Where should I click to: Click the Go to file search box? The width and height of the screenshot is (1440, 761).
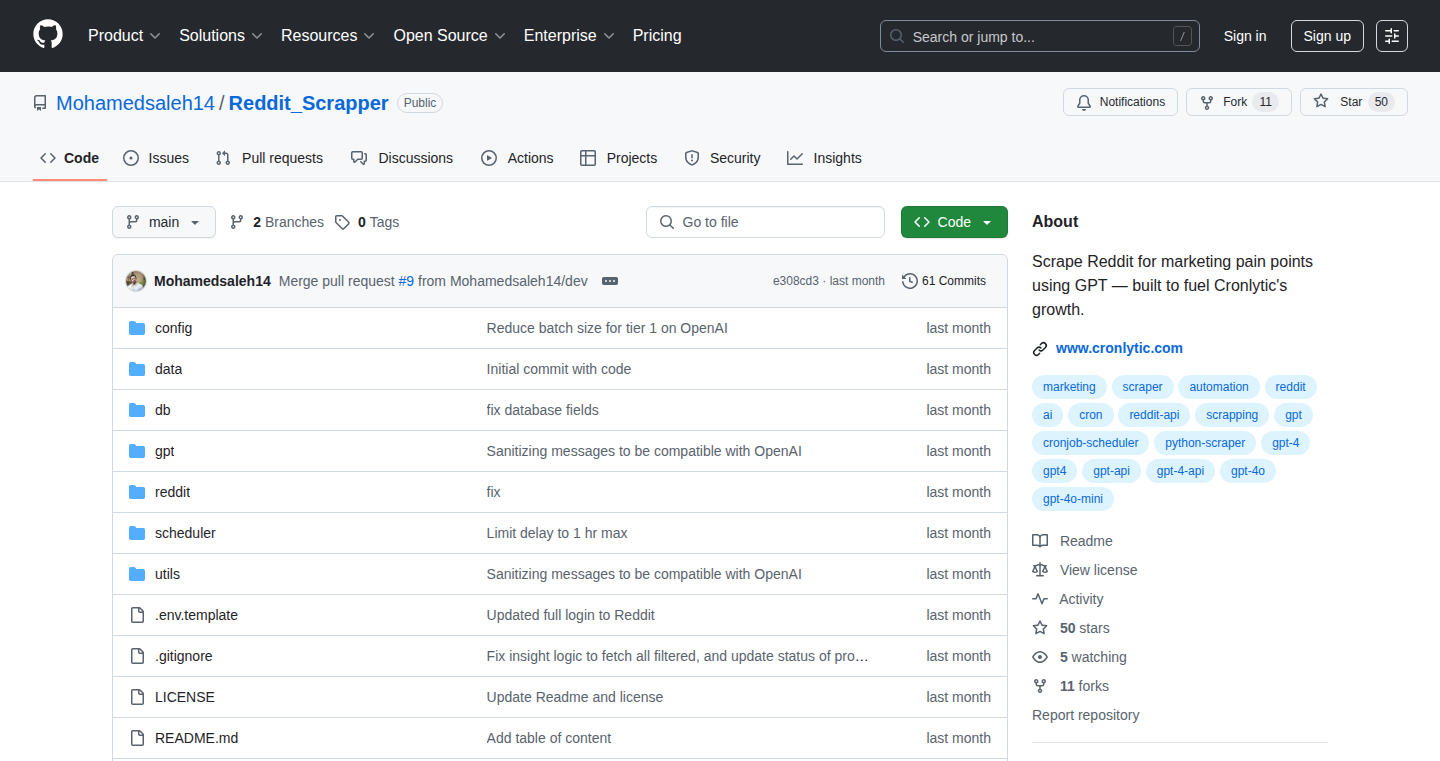765,222
